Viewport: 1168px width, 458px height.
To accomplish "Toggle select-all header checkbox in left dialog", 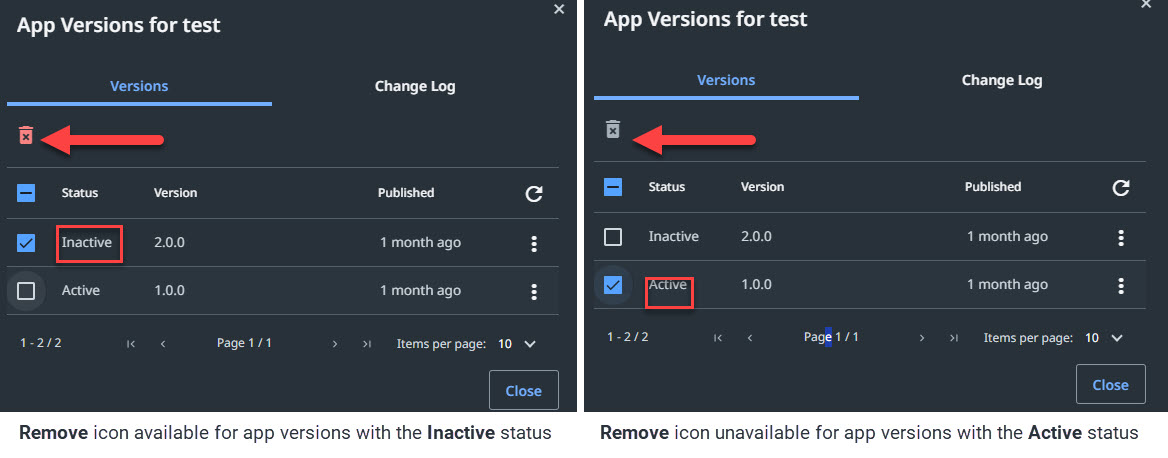I will (27, 193).
